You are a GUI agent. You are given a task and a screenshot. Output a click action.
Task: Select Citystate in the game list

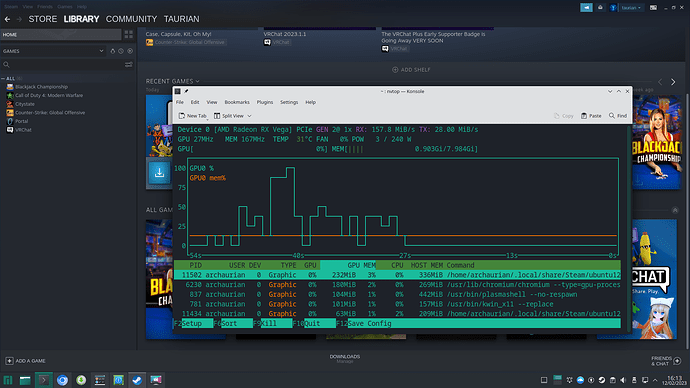coord(25,104)
